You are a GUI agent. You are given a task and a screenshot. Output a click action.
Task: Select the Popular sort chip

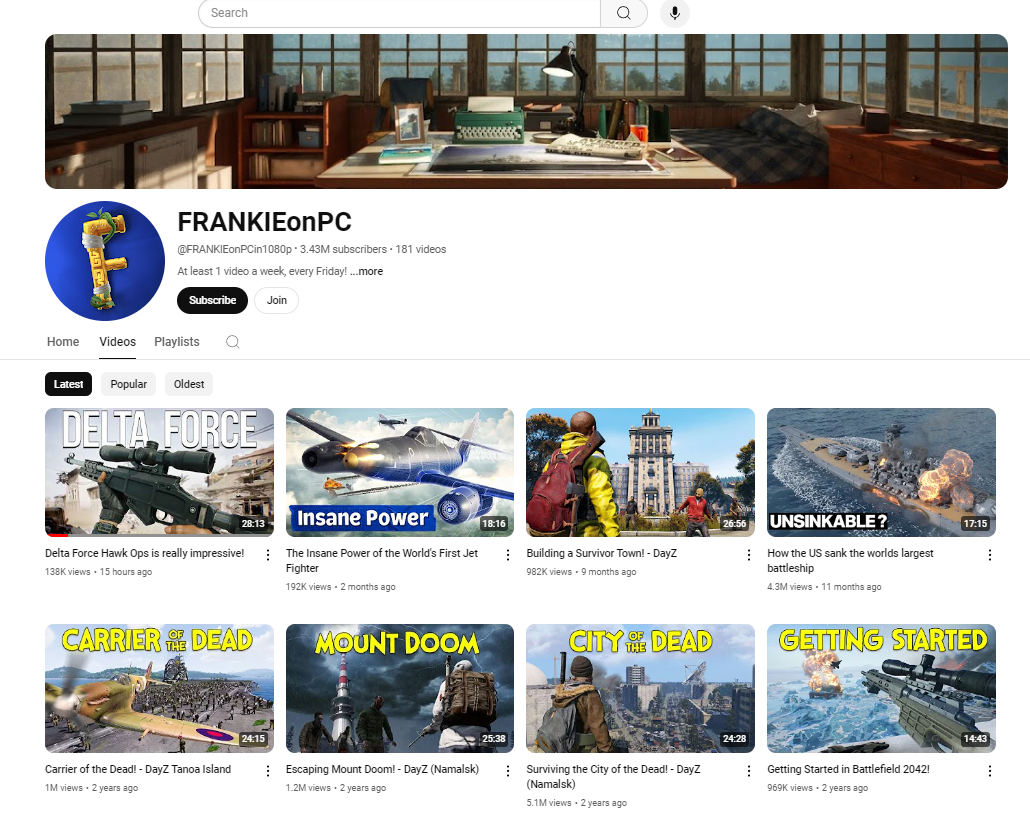click(128, 384)
